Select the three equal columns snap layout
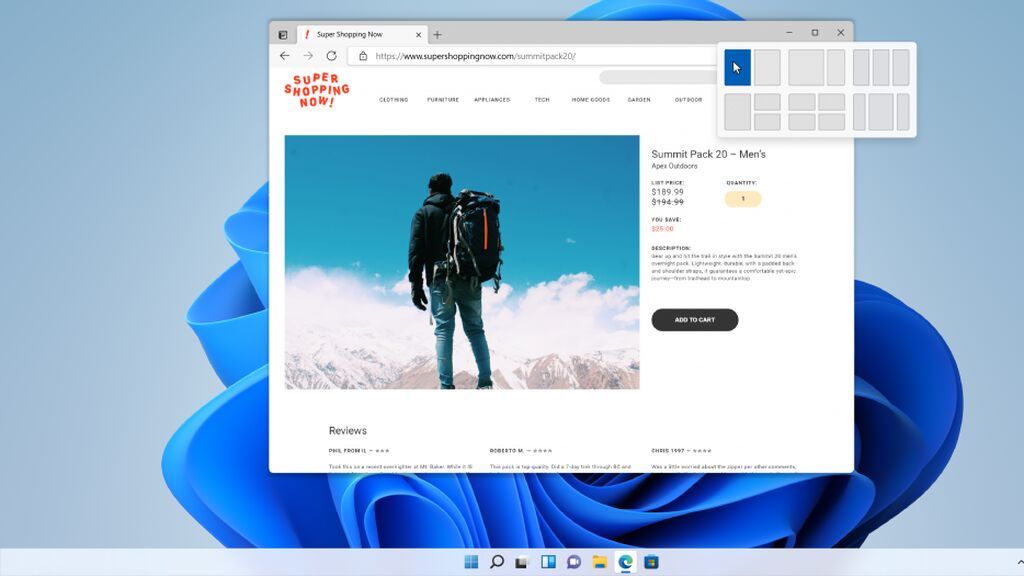Image resolution: width=1024 pixels, height=576 pixels. coord(881,68)
